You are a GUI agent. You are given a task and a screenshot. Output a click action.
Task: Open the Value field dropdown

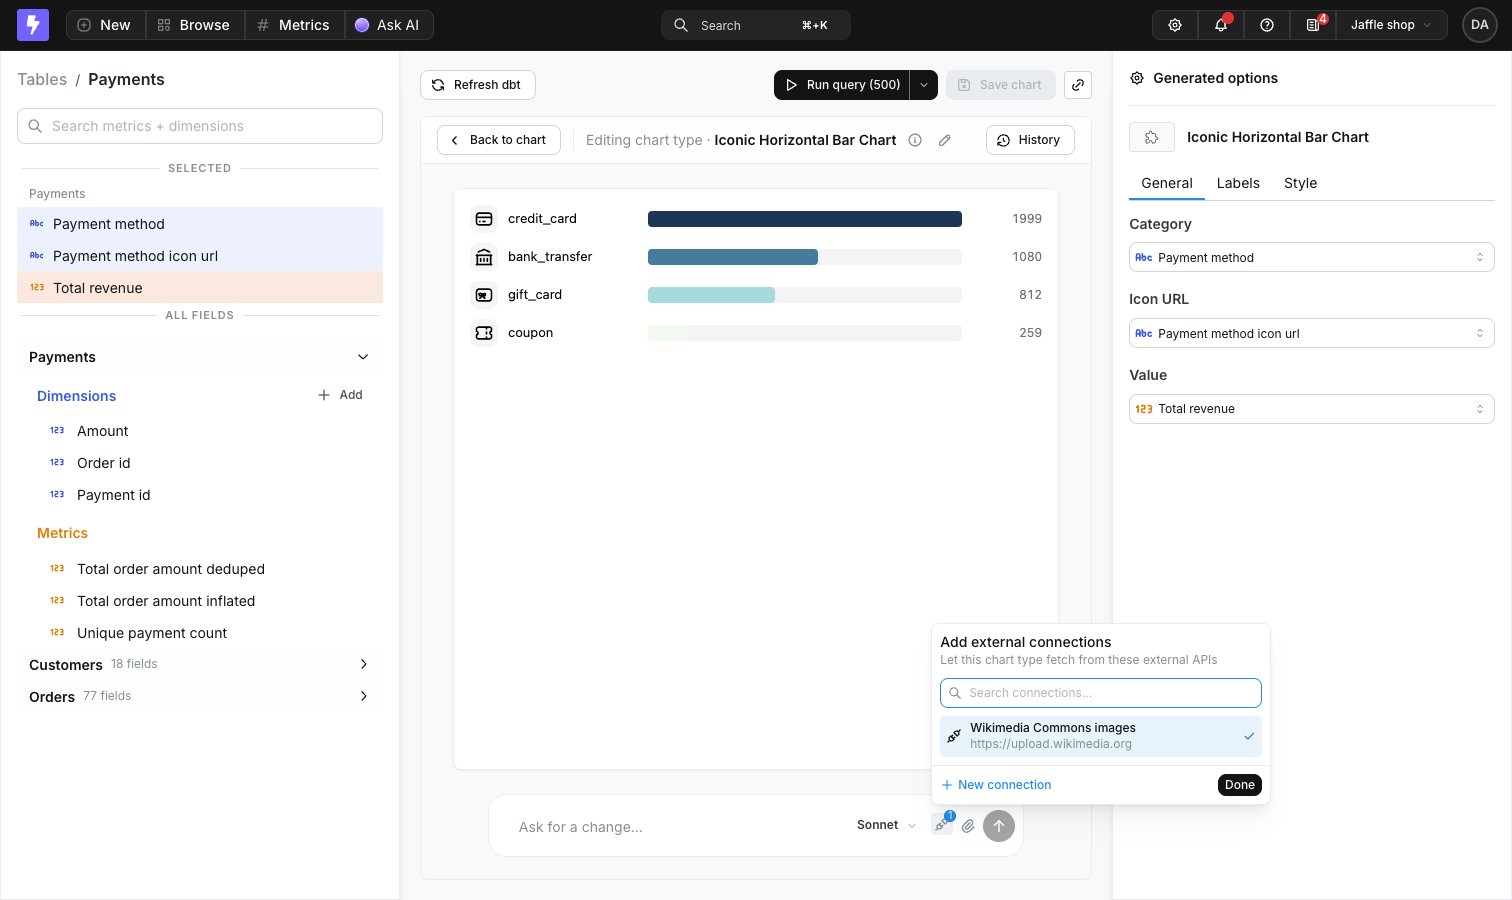1312,409
